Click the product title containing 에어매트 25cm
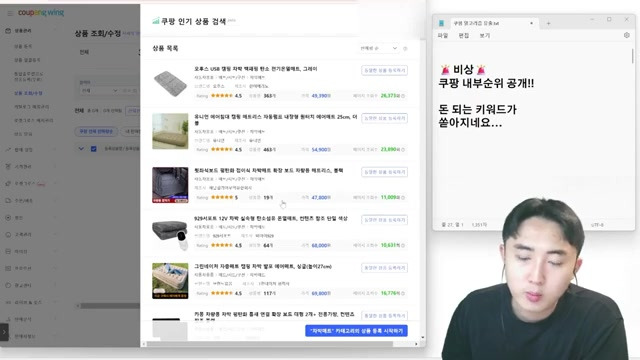The width and height of the screenshot is (640, 360). [276, 120]
